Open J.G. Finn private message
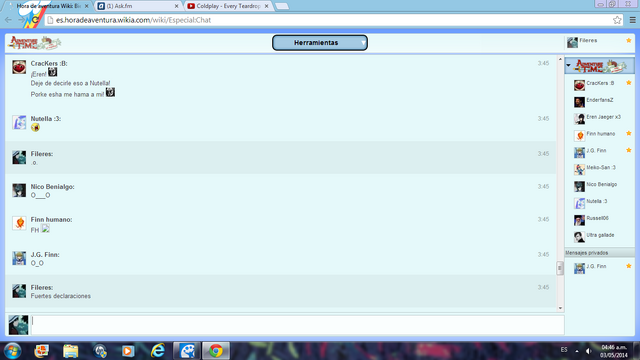This screenshot has height=360, width=640. 599,267
